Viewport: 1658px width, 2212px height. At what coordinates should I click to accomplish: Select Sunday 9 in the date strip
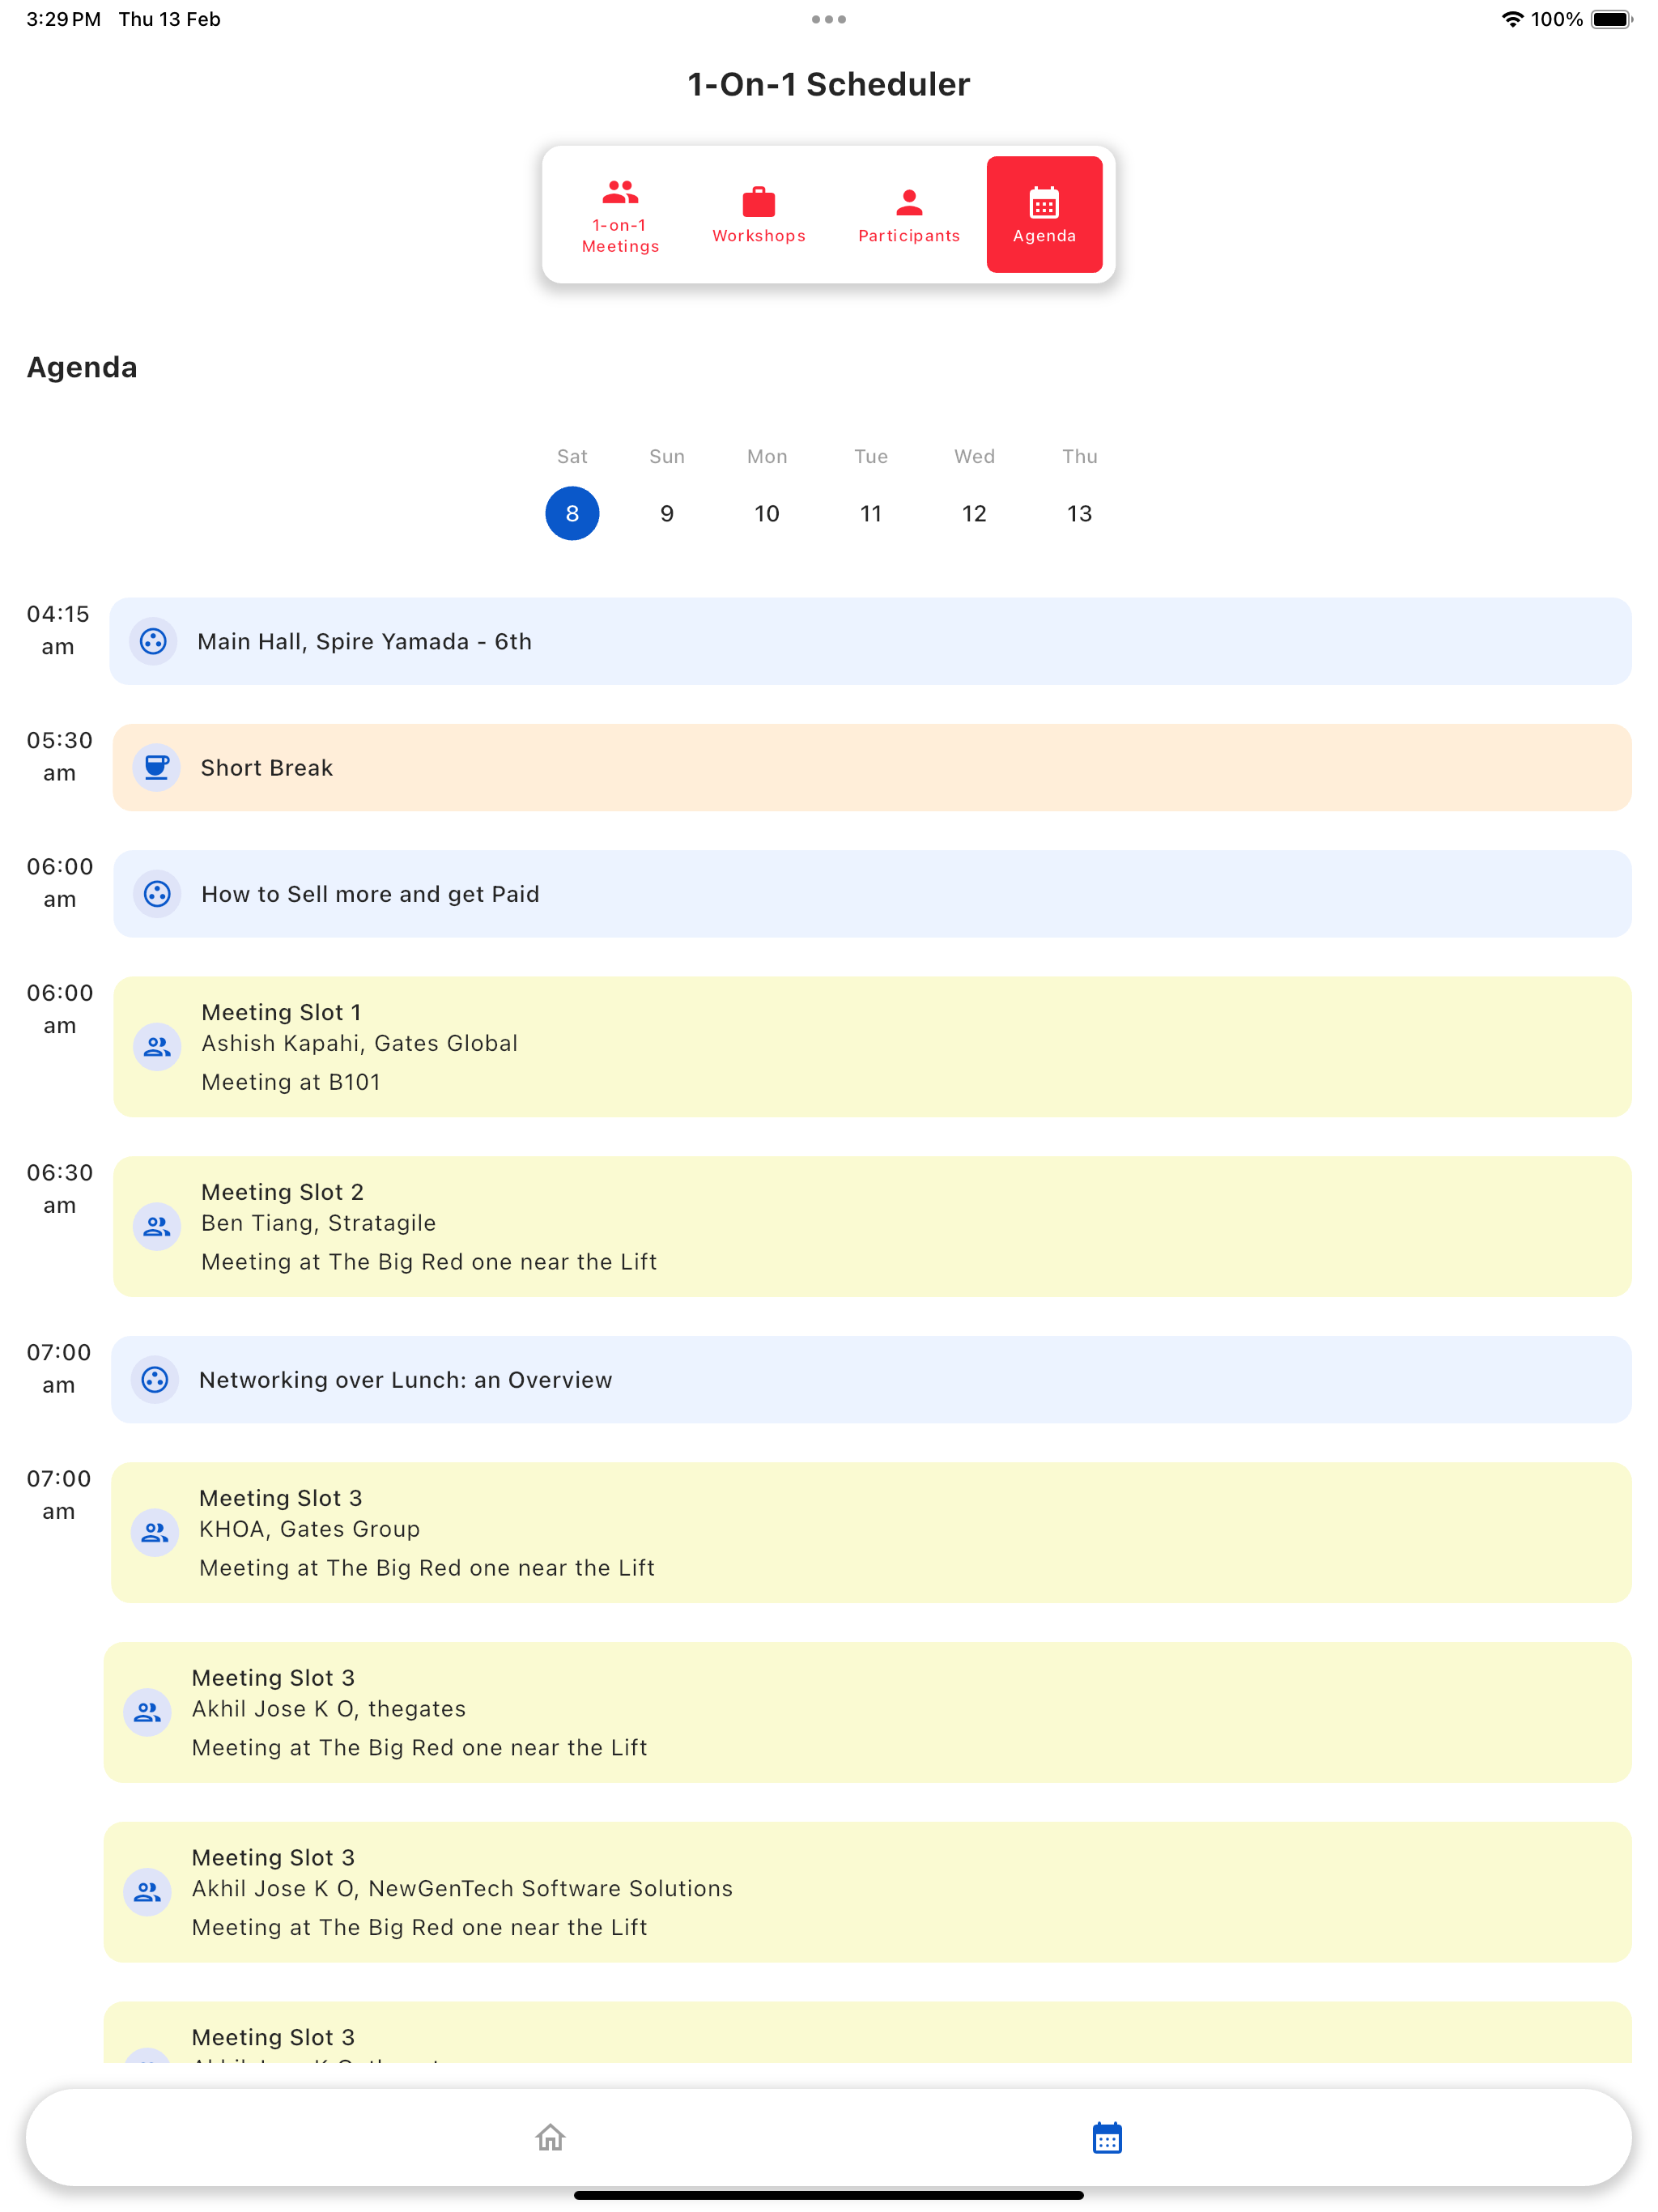coord(667,513)
